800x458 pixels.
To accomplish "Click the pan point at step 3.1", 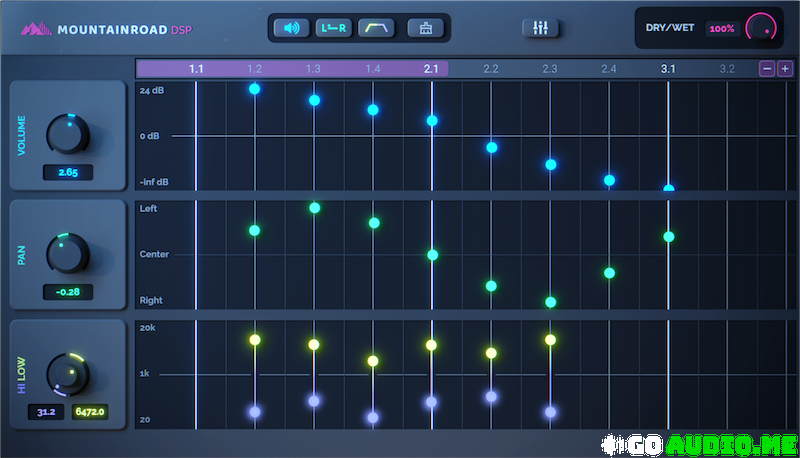I will (x=669, y=237).
